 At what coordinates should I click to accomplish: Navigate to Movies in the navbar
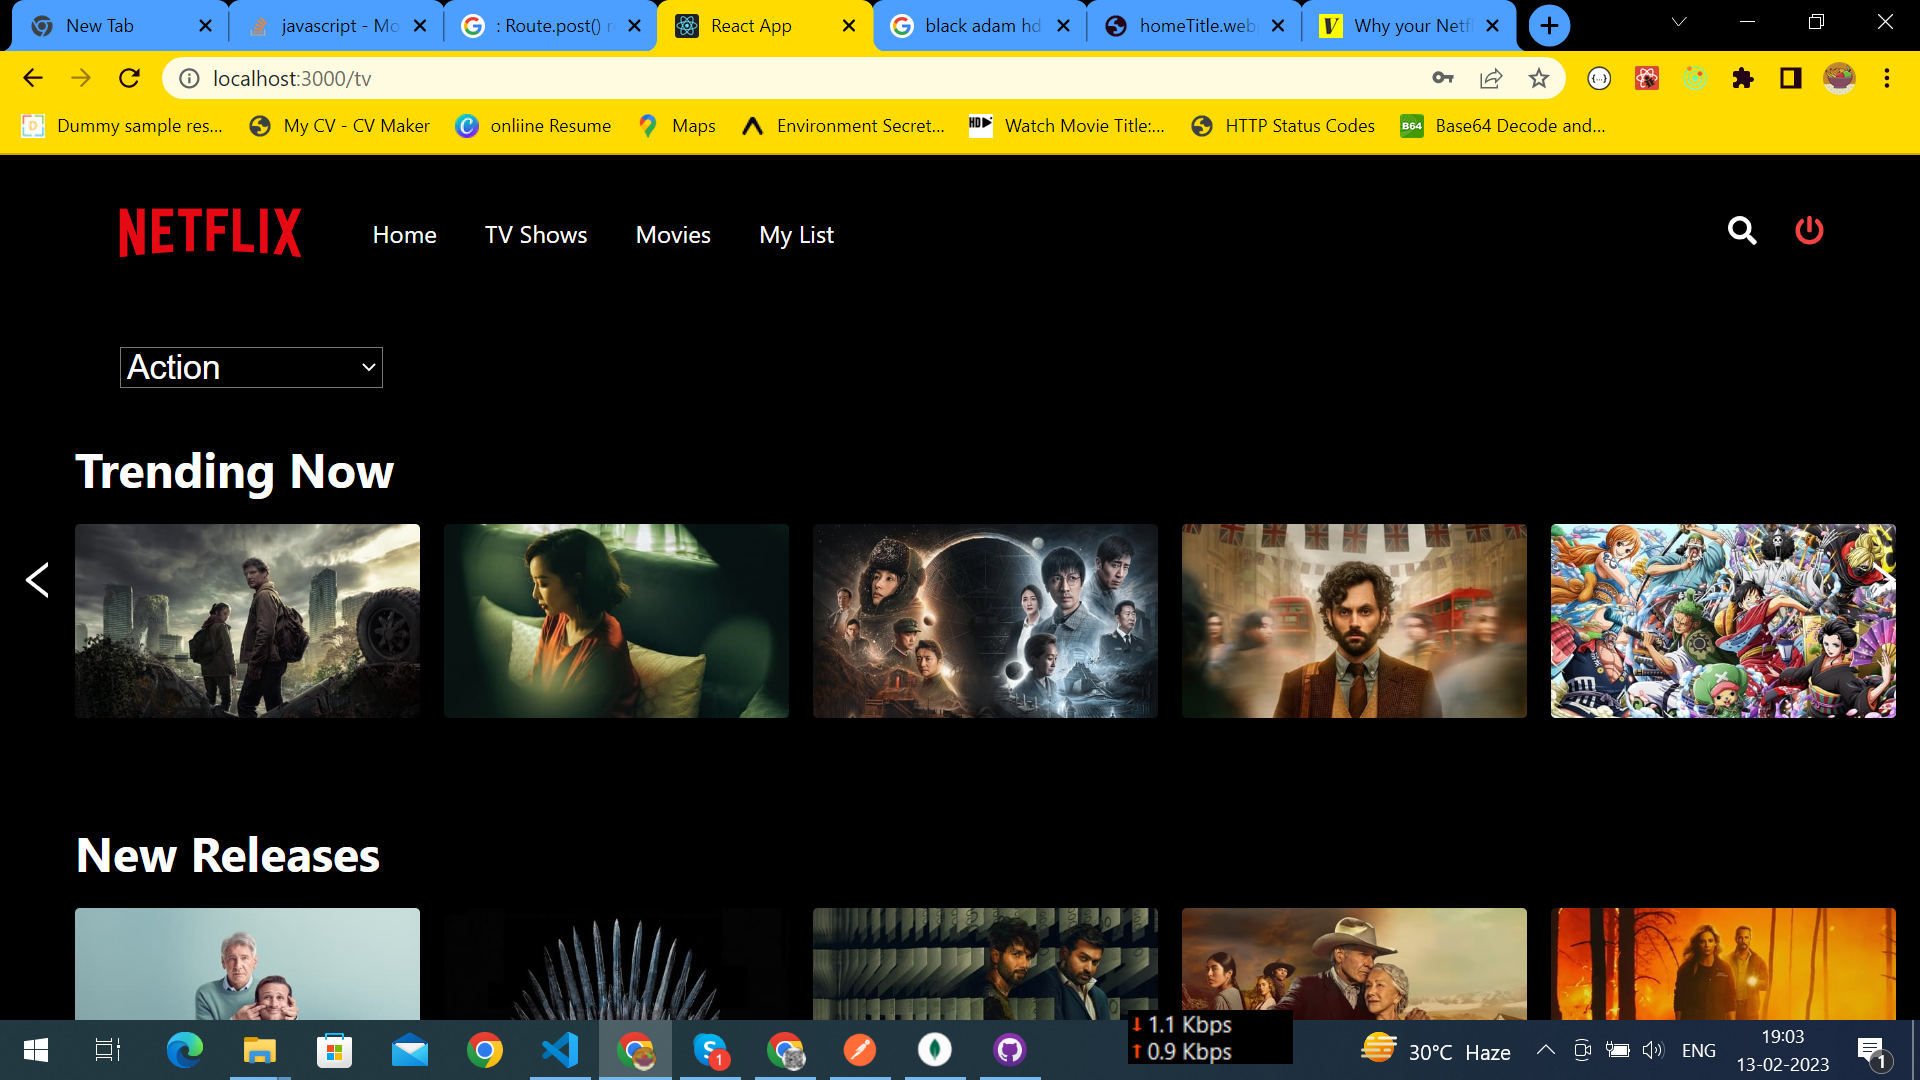673,235
